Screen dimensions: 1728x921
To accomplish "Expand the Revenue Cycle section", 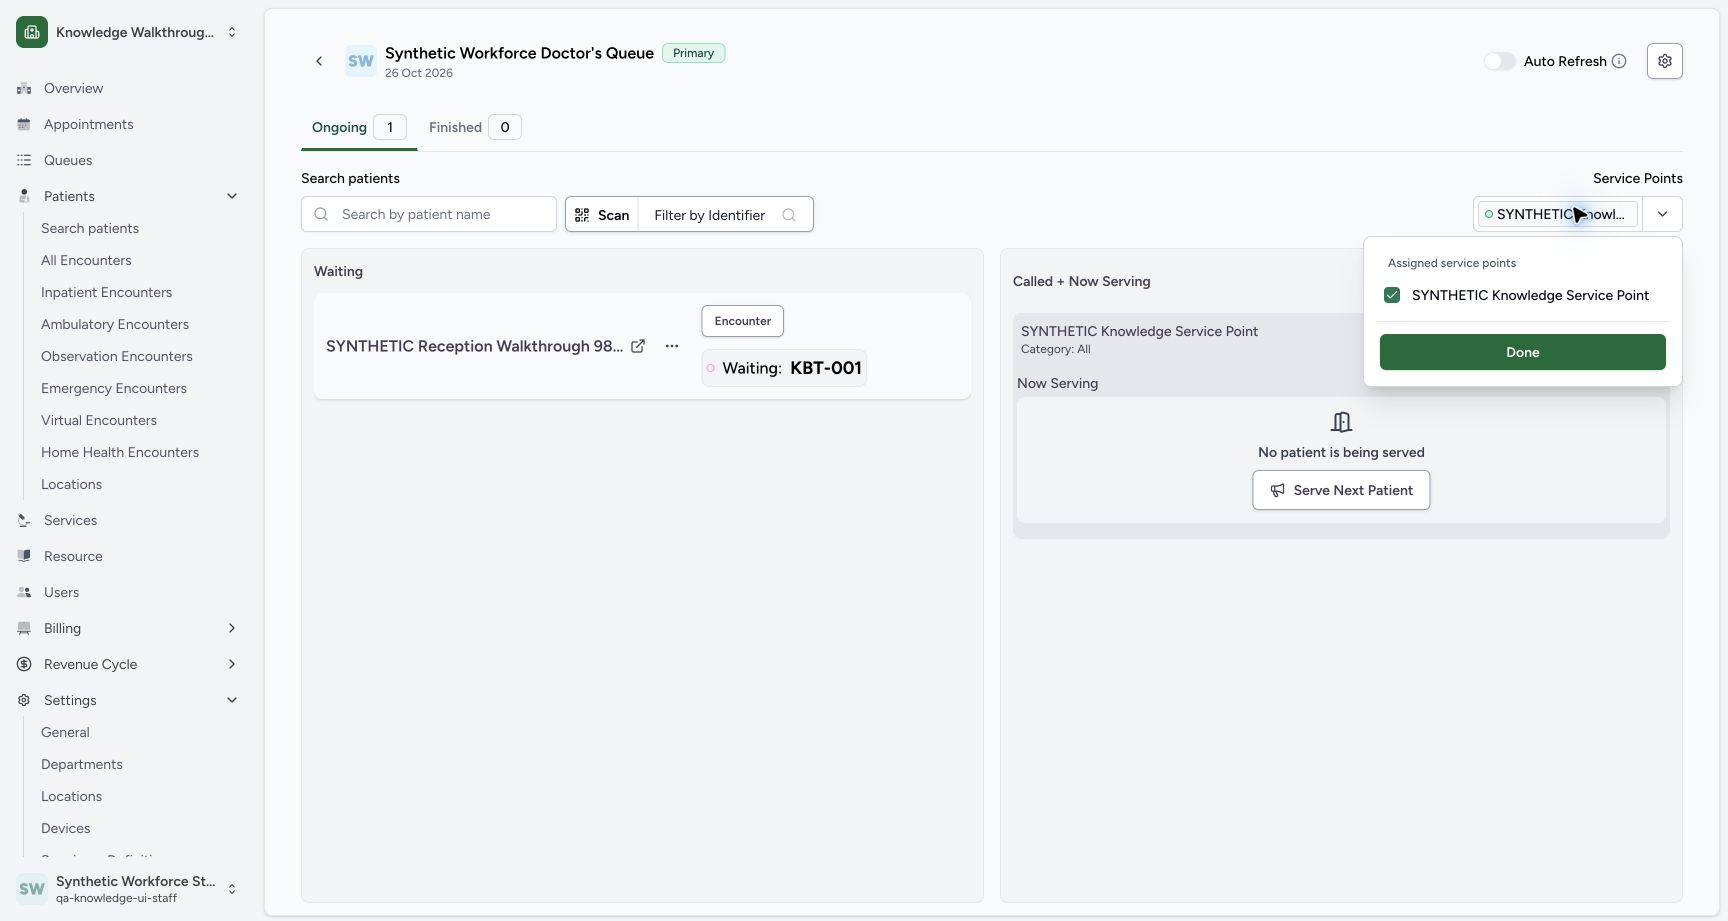I will click(232, 664).
